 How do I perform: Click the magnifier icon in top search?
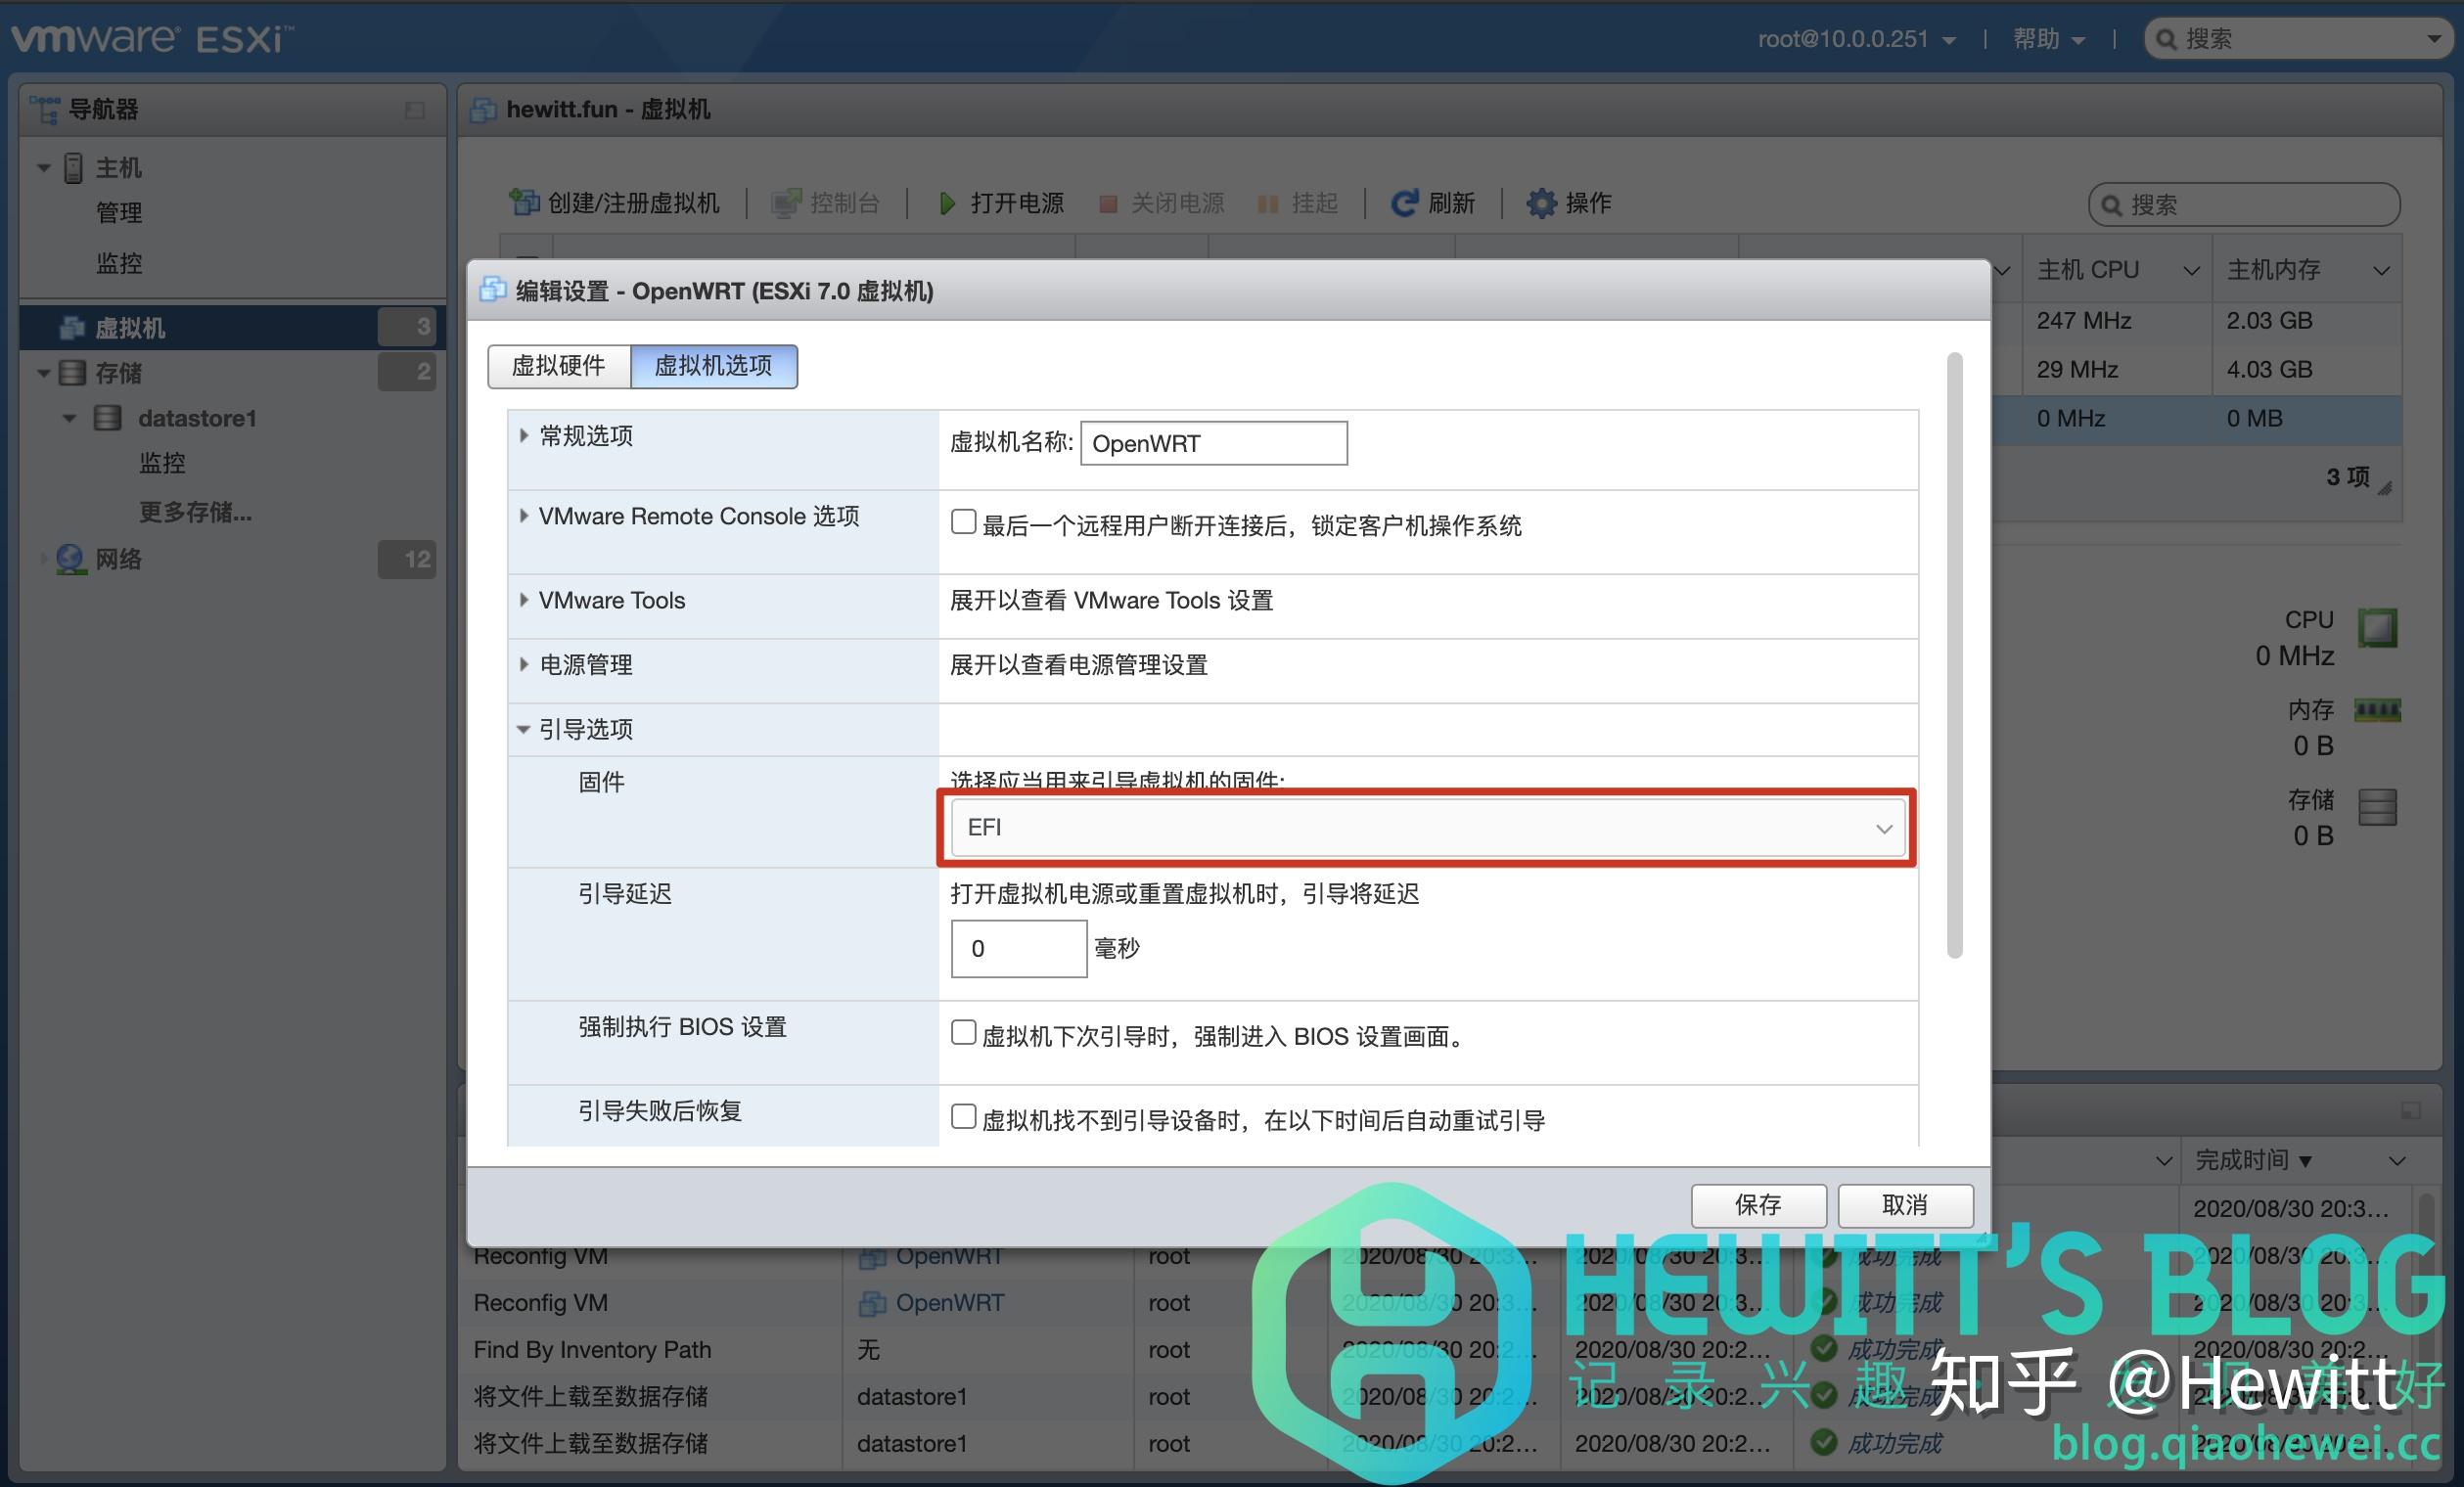[2167, 39]
